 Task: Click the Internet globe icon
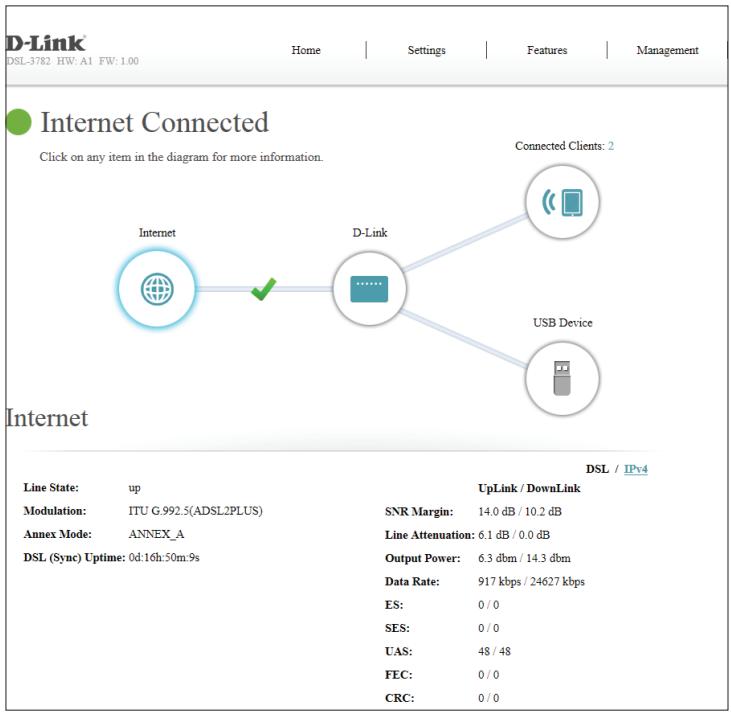coord(157,289)
